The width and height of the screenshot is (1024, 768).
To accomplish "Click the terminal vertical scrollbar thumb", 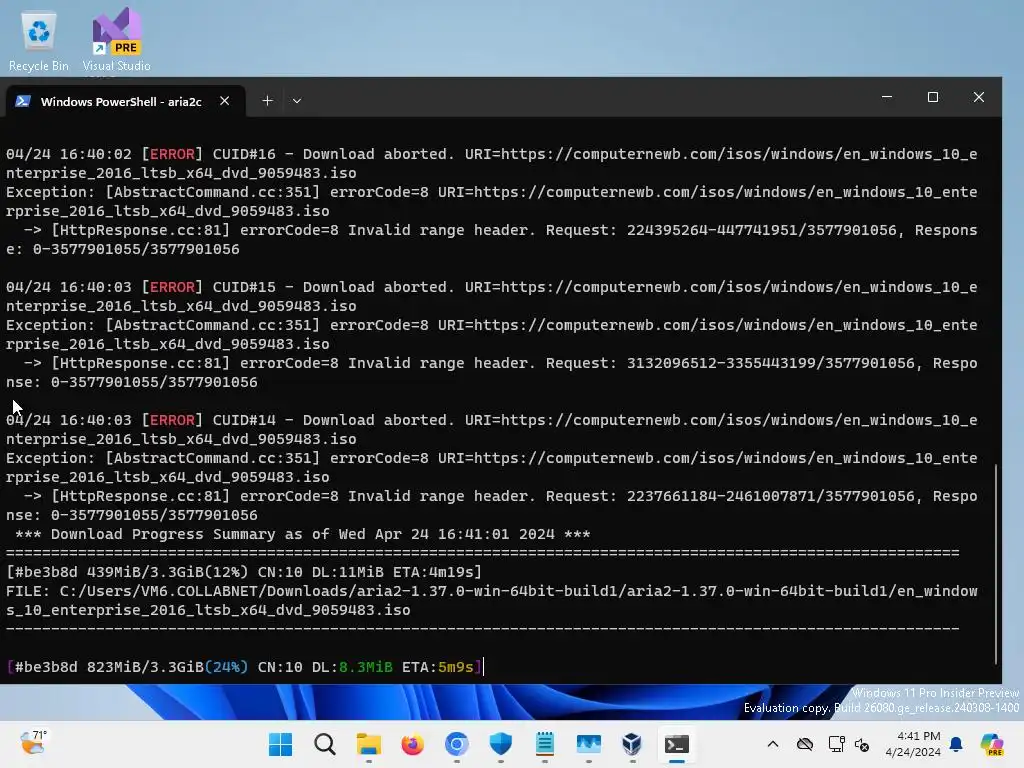I will [996, 564].
